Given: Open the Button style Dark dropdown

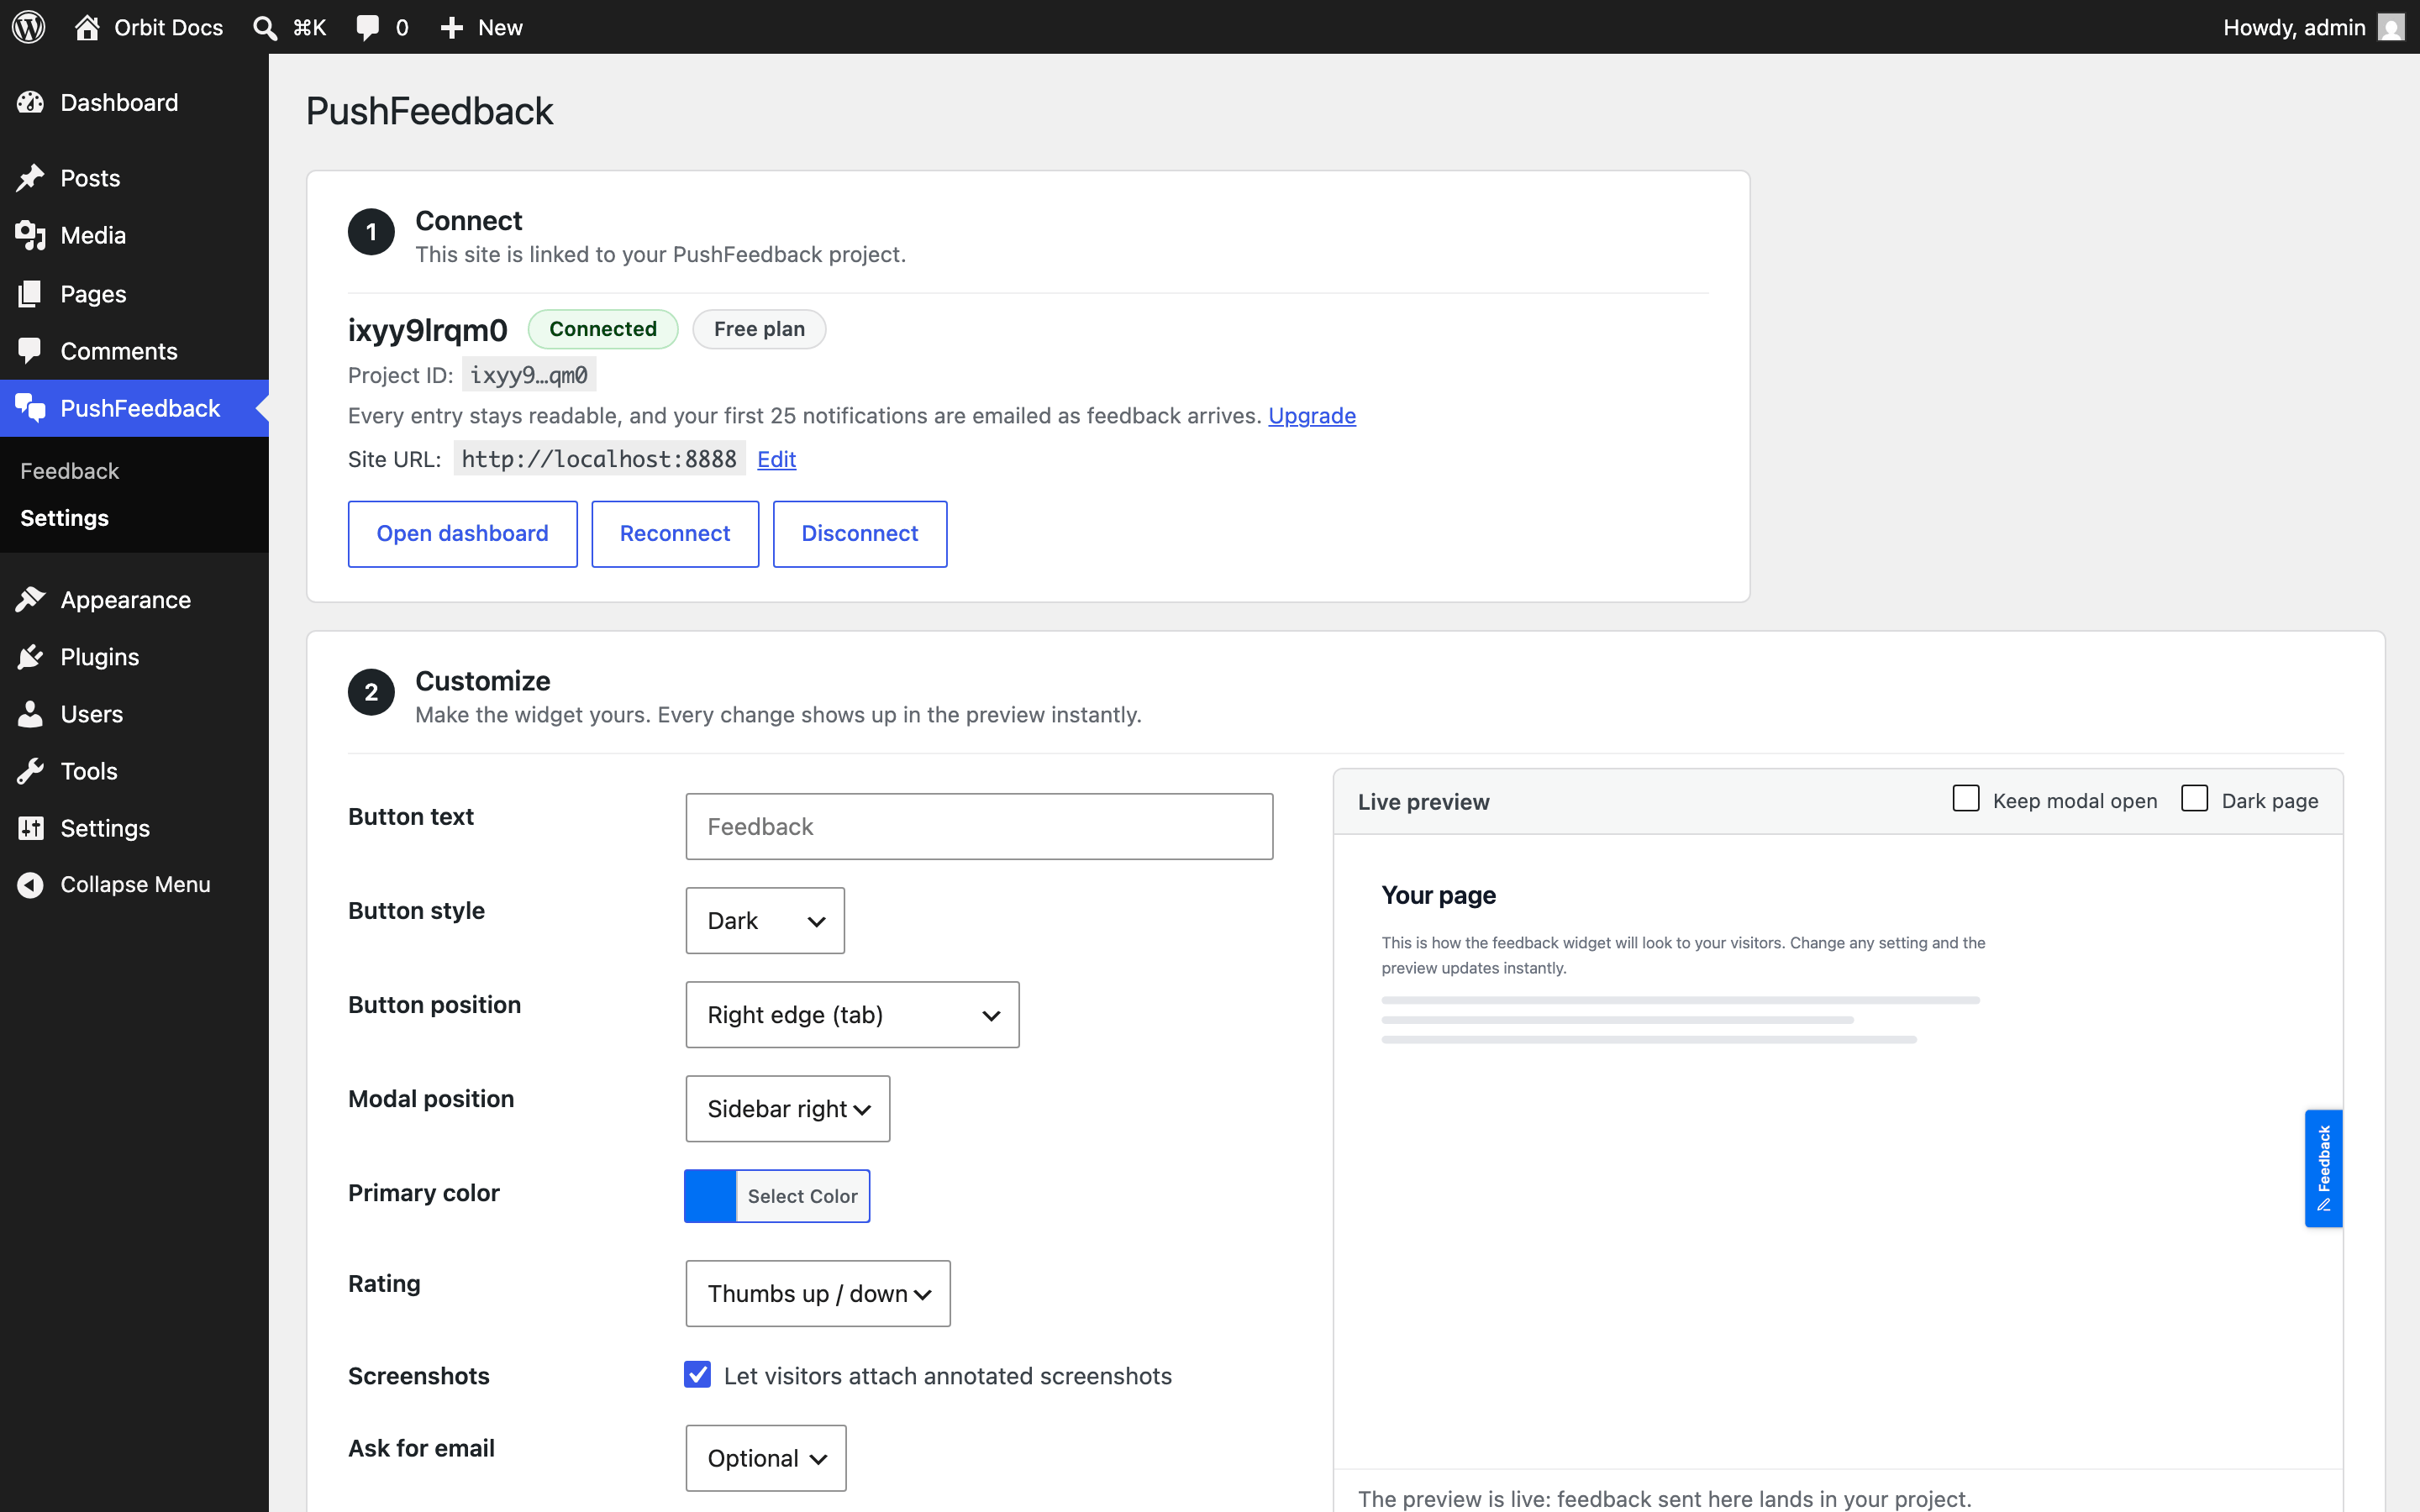Looking at the screenshot, I should (765, 920).
